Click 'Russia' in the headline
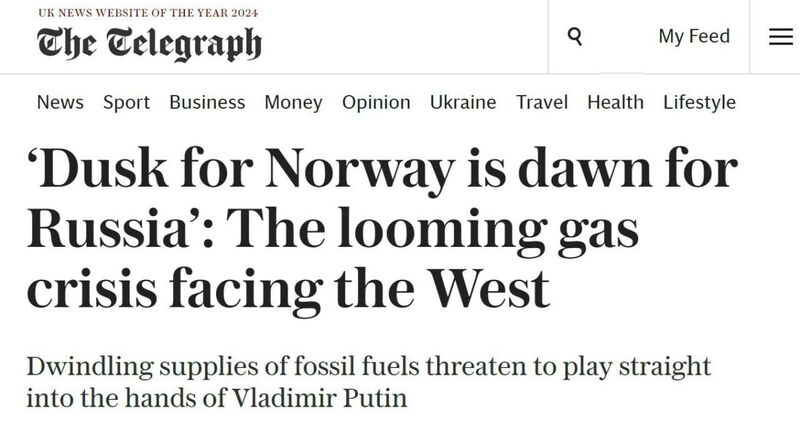800x443 pixels. pos(108,230)
